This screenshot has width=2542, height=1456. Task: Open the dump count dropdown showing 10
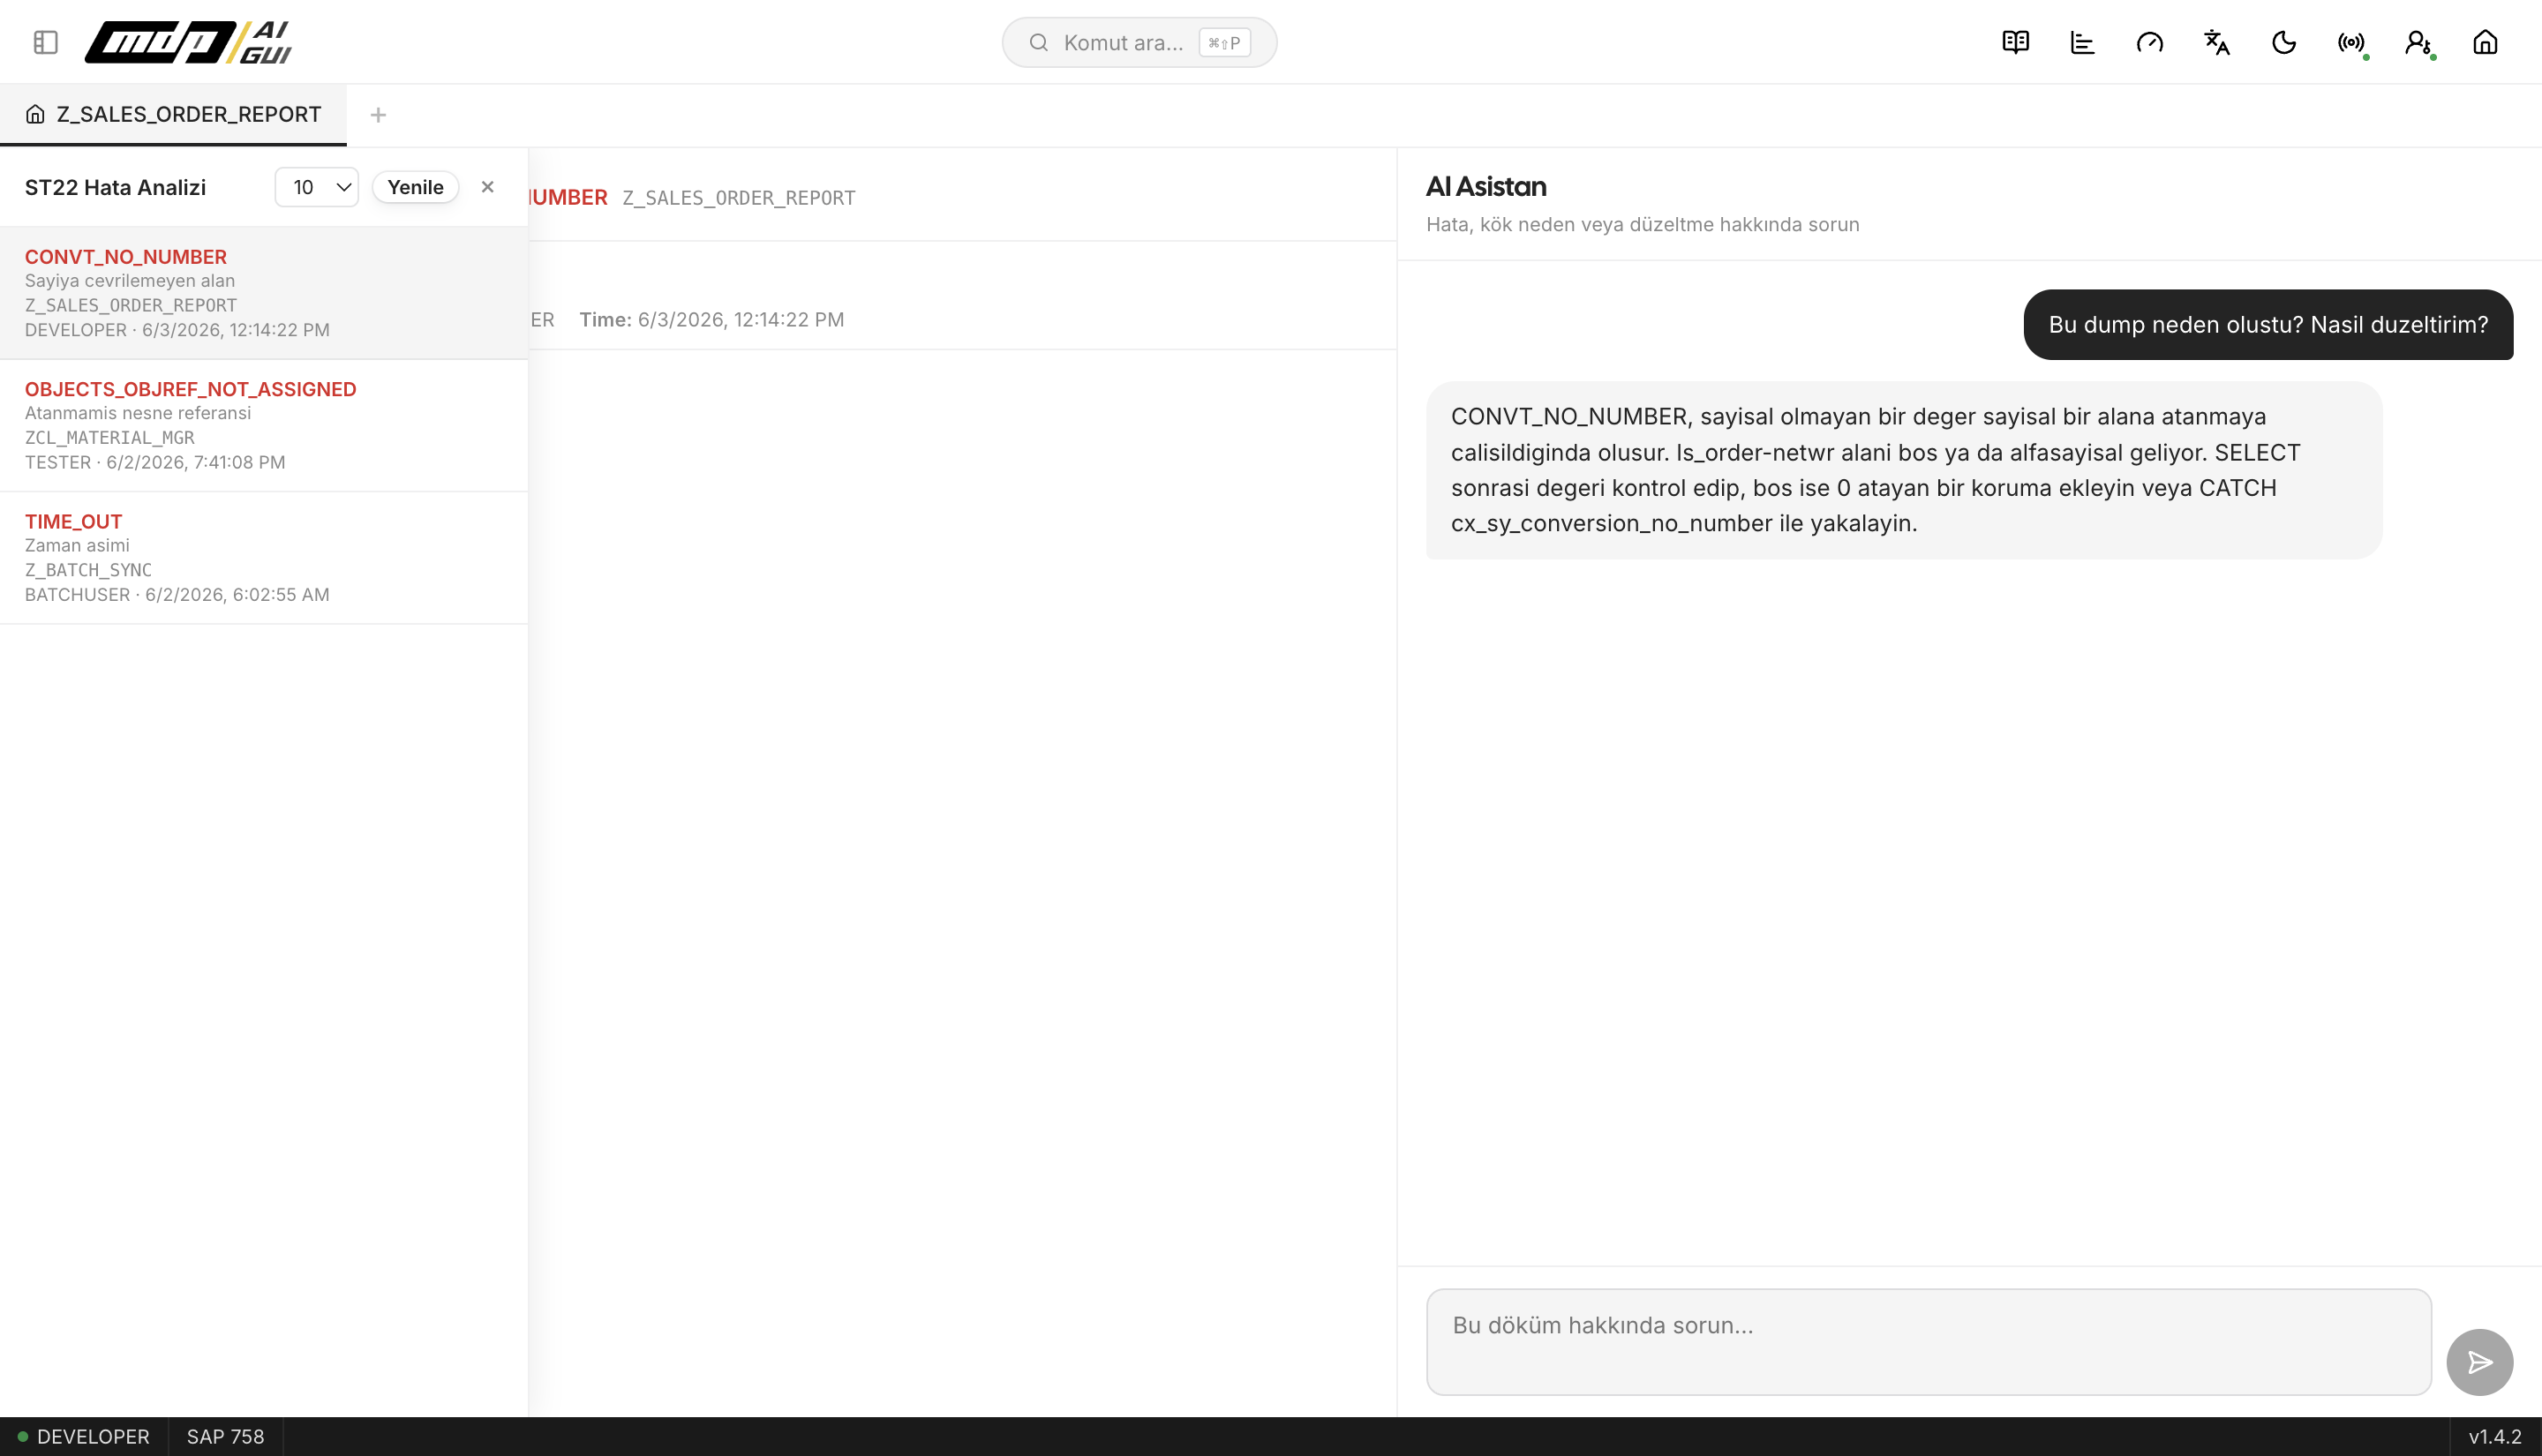[x=317, y=187]
